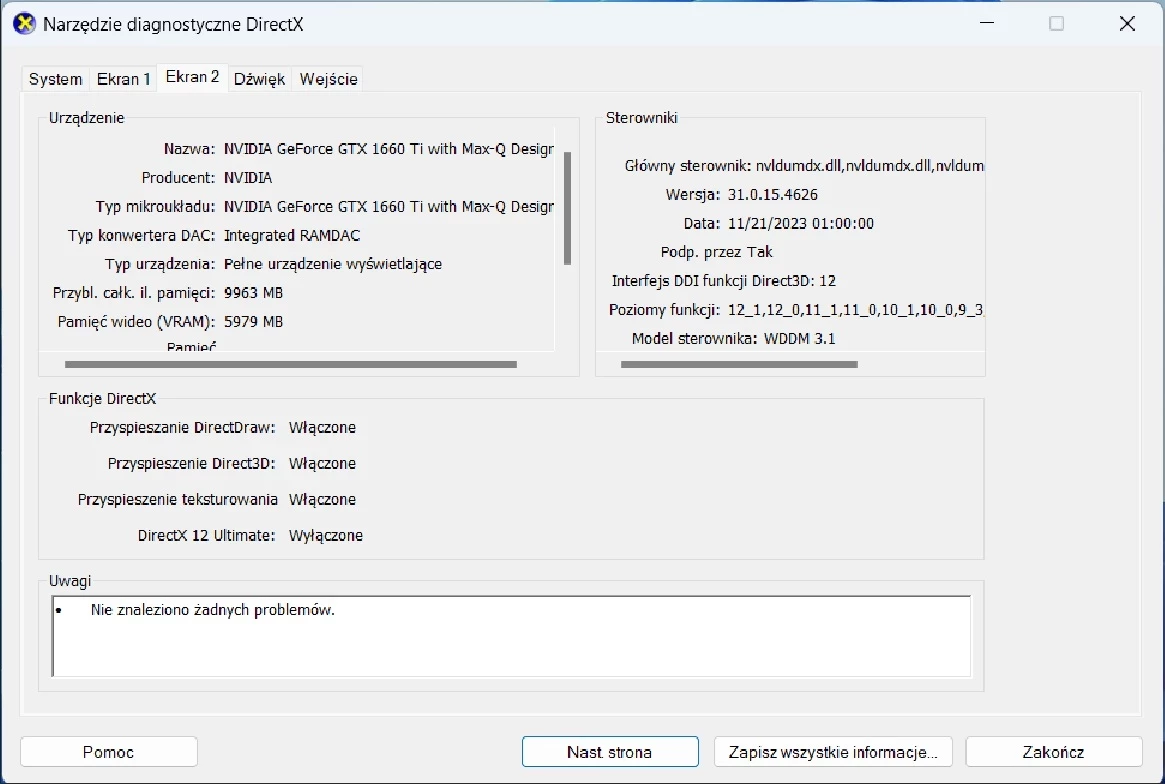
Task: Click the Podp. przez Tak line
Action: (x=716, y=253)
